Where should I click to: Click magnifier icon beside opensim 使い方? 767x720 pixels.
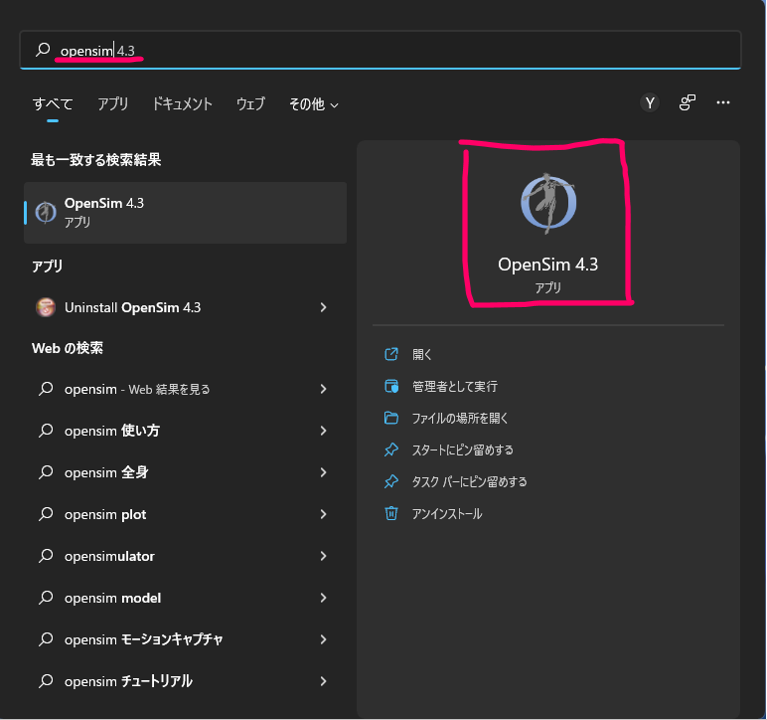tap(46, 430)
